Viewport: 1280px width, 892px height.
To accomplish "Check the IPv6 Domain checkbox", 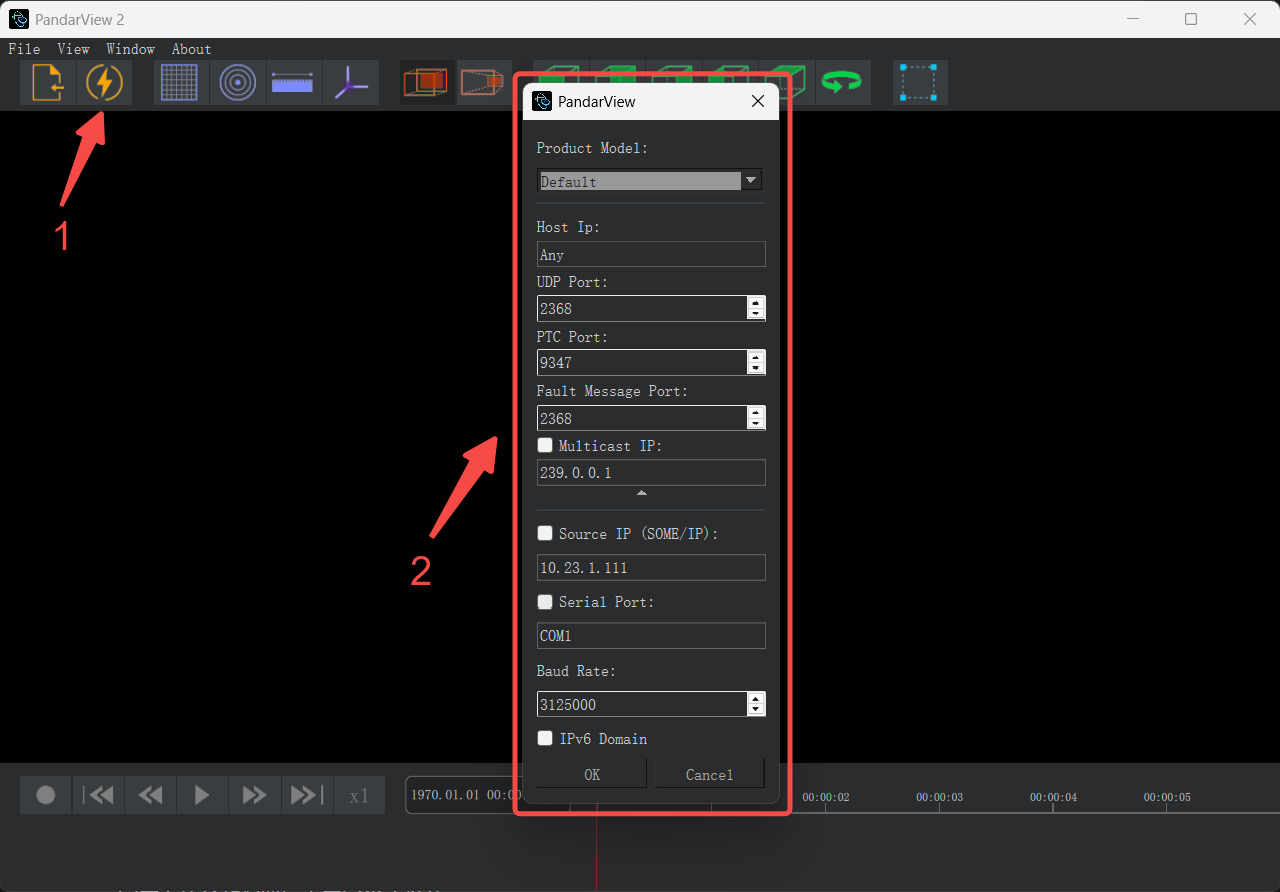I will point(545,738).
